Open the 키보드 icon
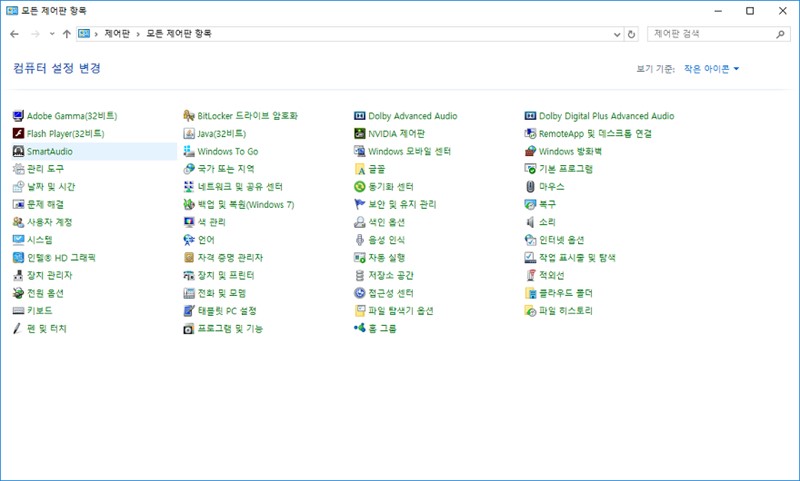 click(18, 311)
